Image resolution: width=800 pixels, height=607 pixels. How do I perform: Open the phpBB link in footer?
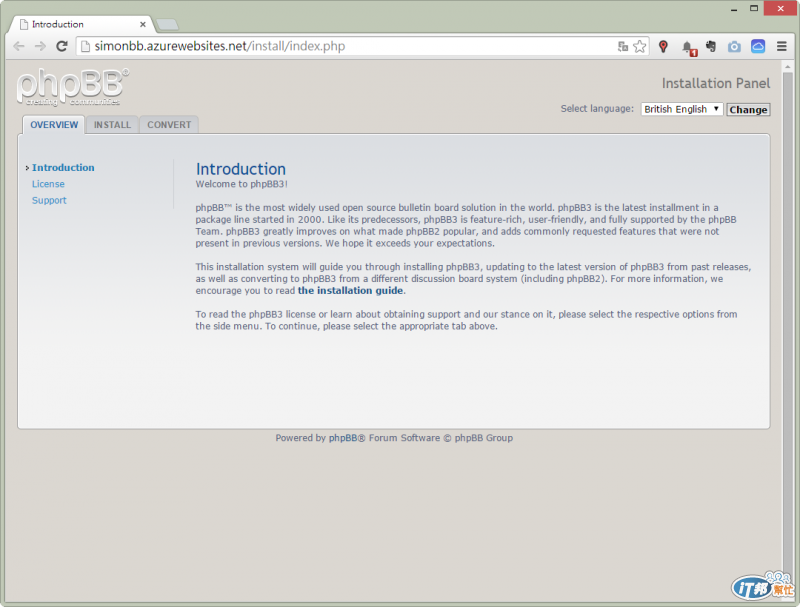click(343, 438)
